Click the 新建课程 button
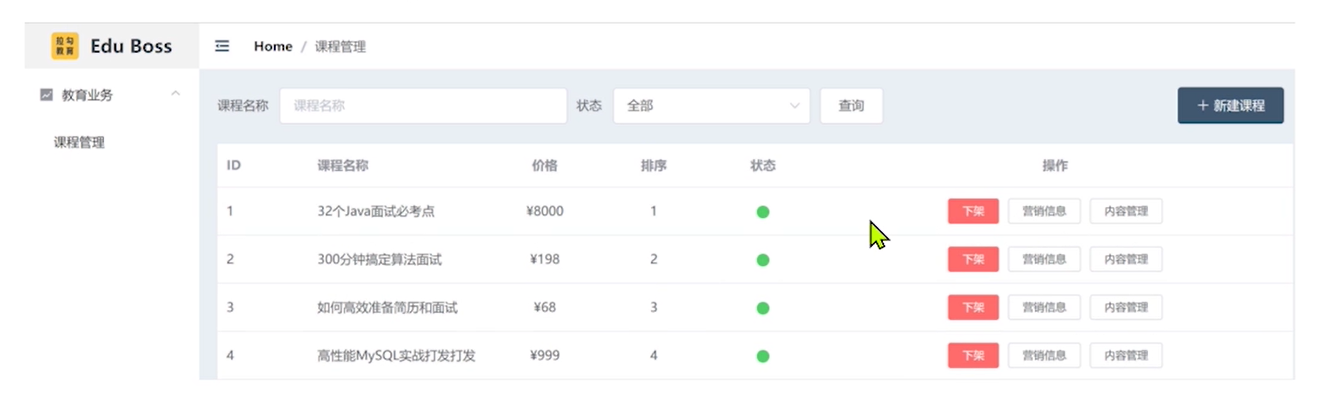Viewport: 1319px width, 400px height. tap(1231, 105)
